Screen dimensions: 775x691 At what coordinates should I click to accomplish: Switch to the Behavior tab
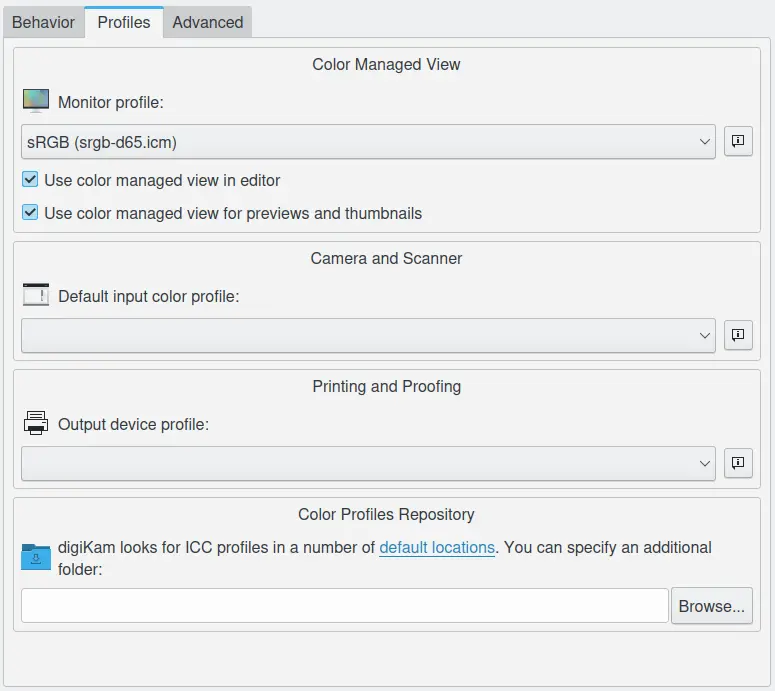tap(43, 22)
